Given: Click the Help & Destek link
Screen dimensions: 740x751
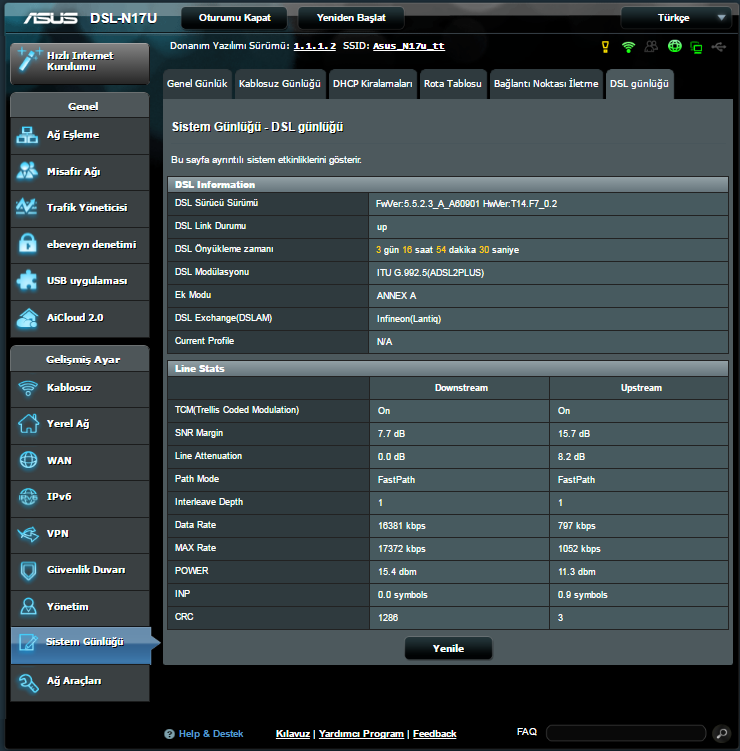Looking at the screenshot, I should pyautogui.click(x=211, y=734).
